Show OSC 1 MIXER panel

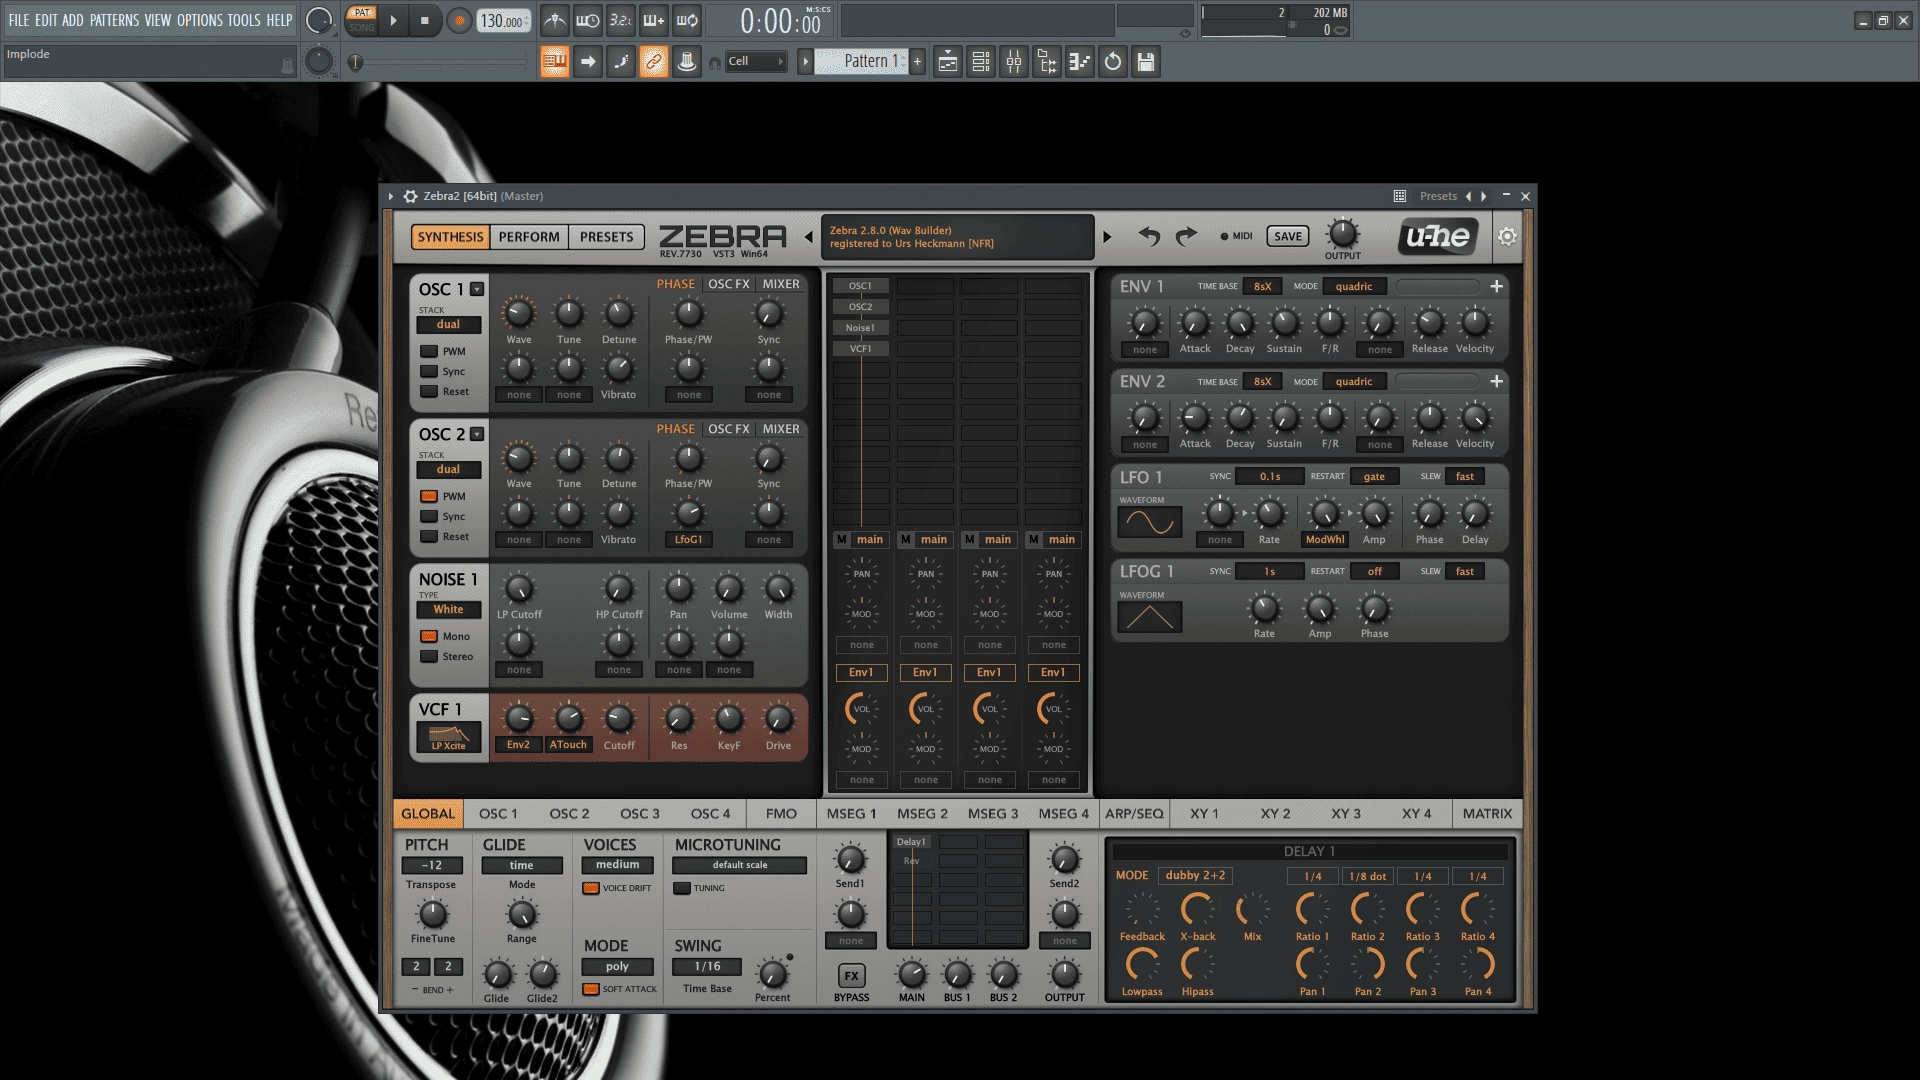pos(781,284)
